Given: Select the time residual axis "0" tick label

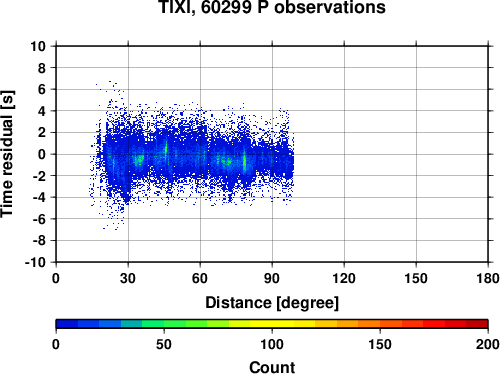Looking at the screenshot, I should [x=42, y=154].
